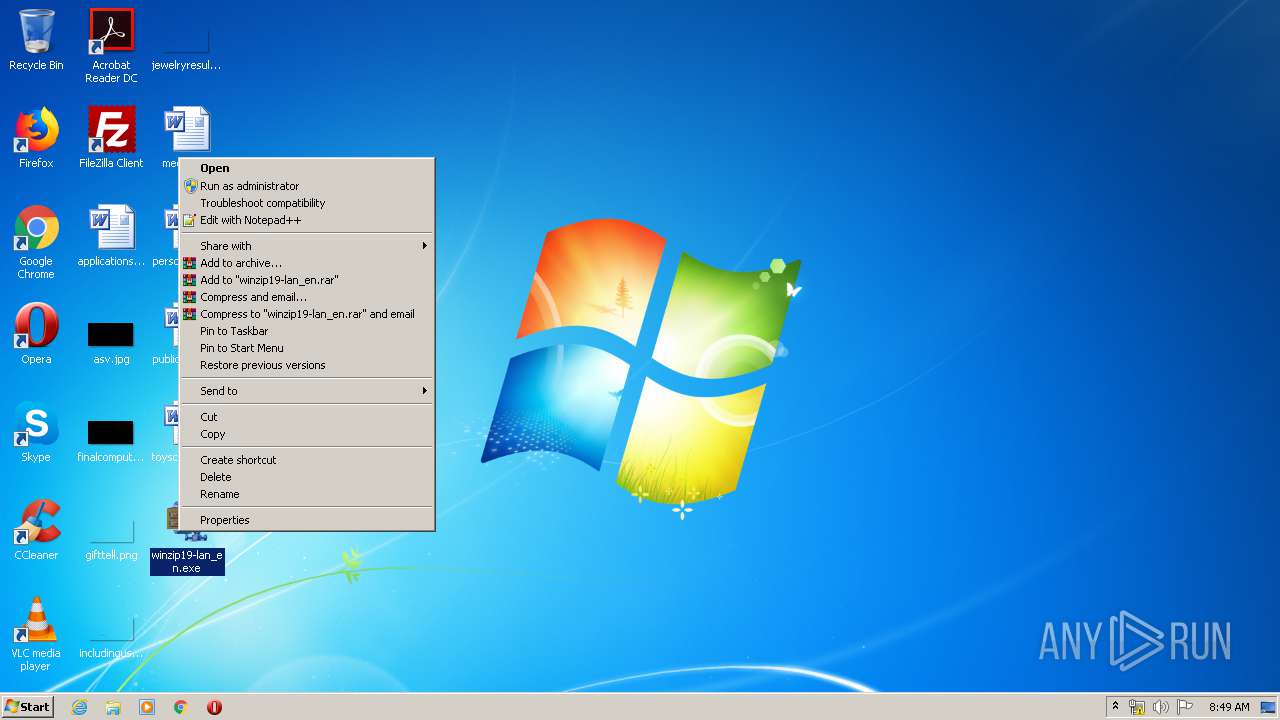1280x720 pixels.
Task: Open Opera from the taskbar
Action: (214, 707)
